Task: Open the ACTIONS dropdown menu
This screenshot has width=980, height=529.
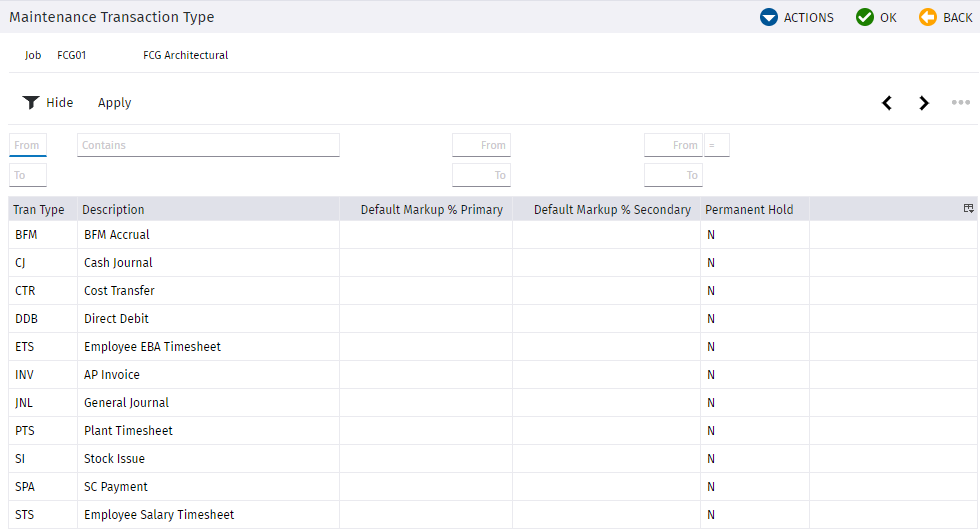Action: coord(797,18)
